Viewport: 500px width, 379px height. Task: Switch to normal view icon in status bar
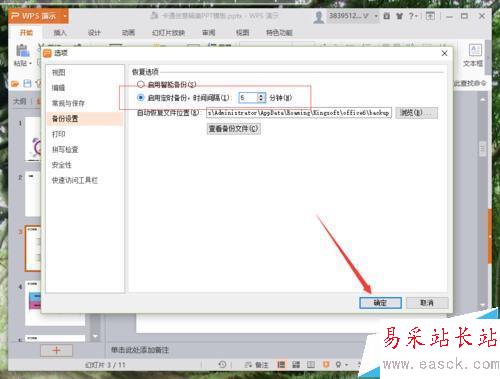281,364
